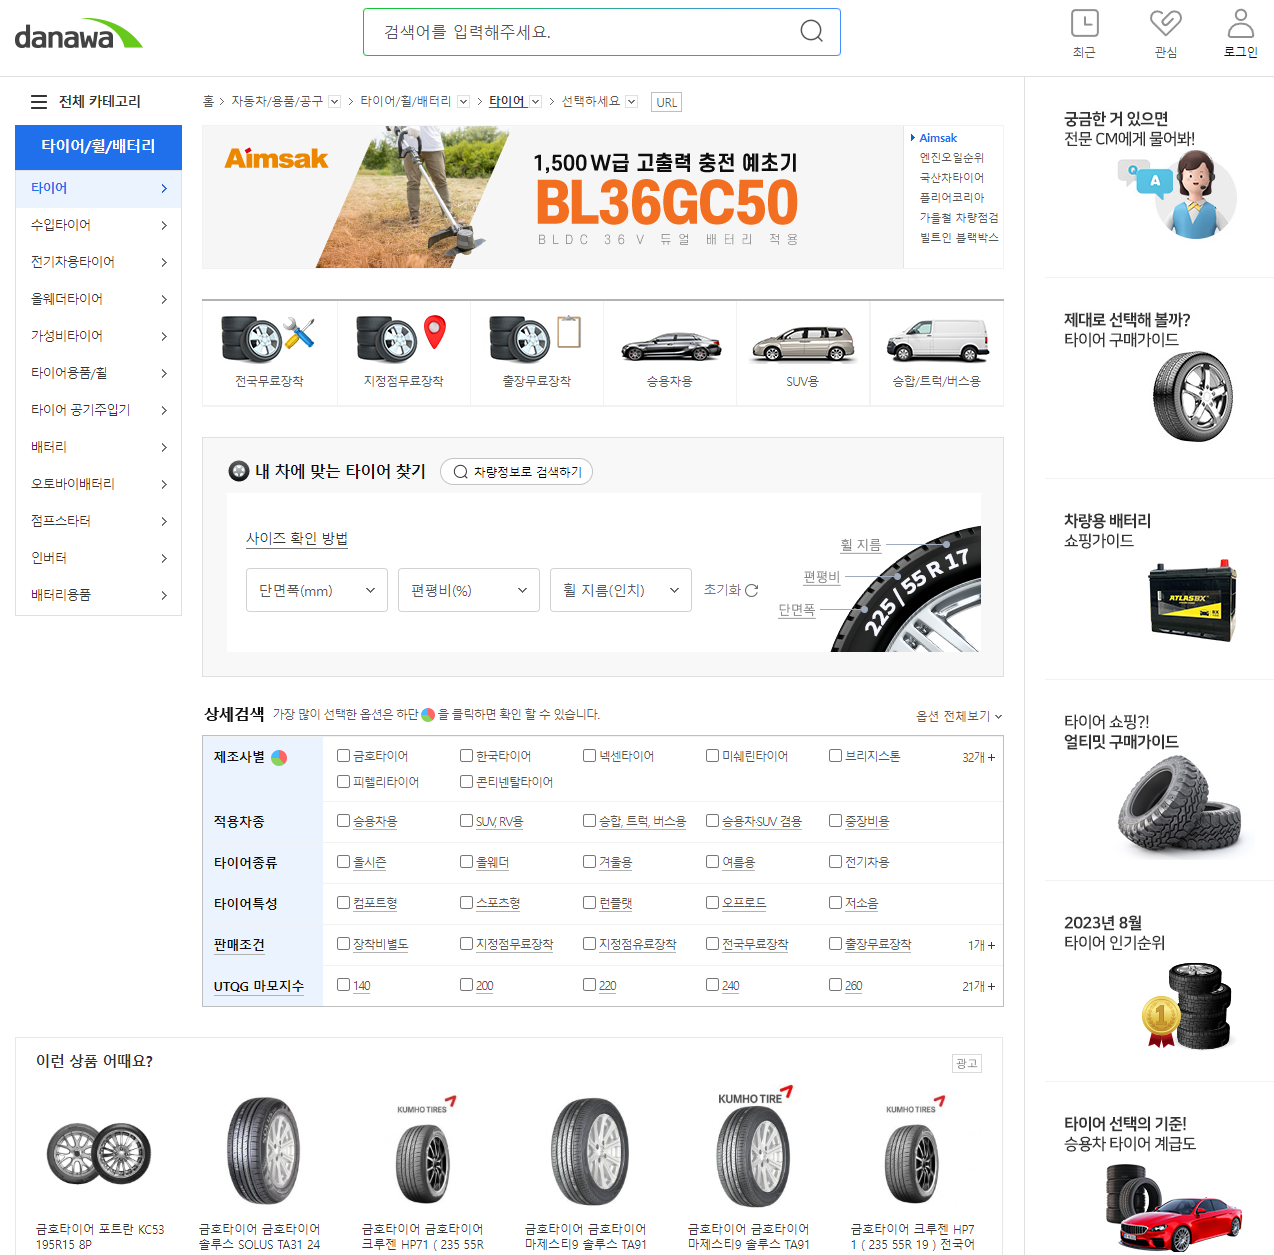Viewport: 1274px width, 1255px height.
Task: Open 솔루스 SOLUS TA31 product thumbnail
Action: tap(263, 1150)
